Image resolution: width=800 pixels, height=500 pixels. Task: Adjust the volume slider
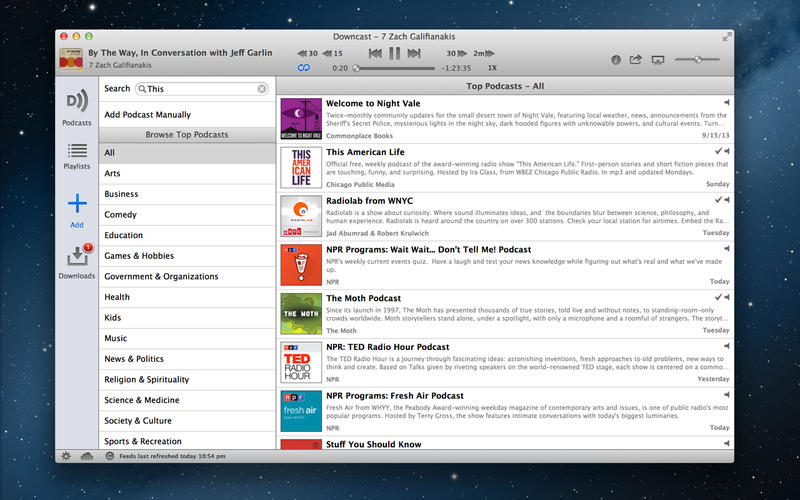(697, 60)
